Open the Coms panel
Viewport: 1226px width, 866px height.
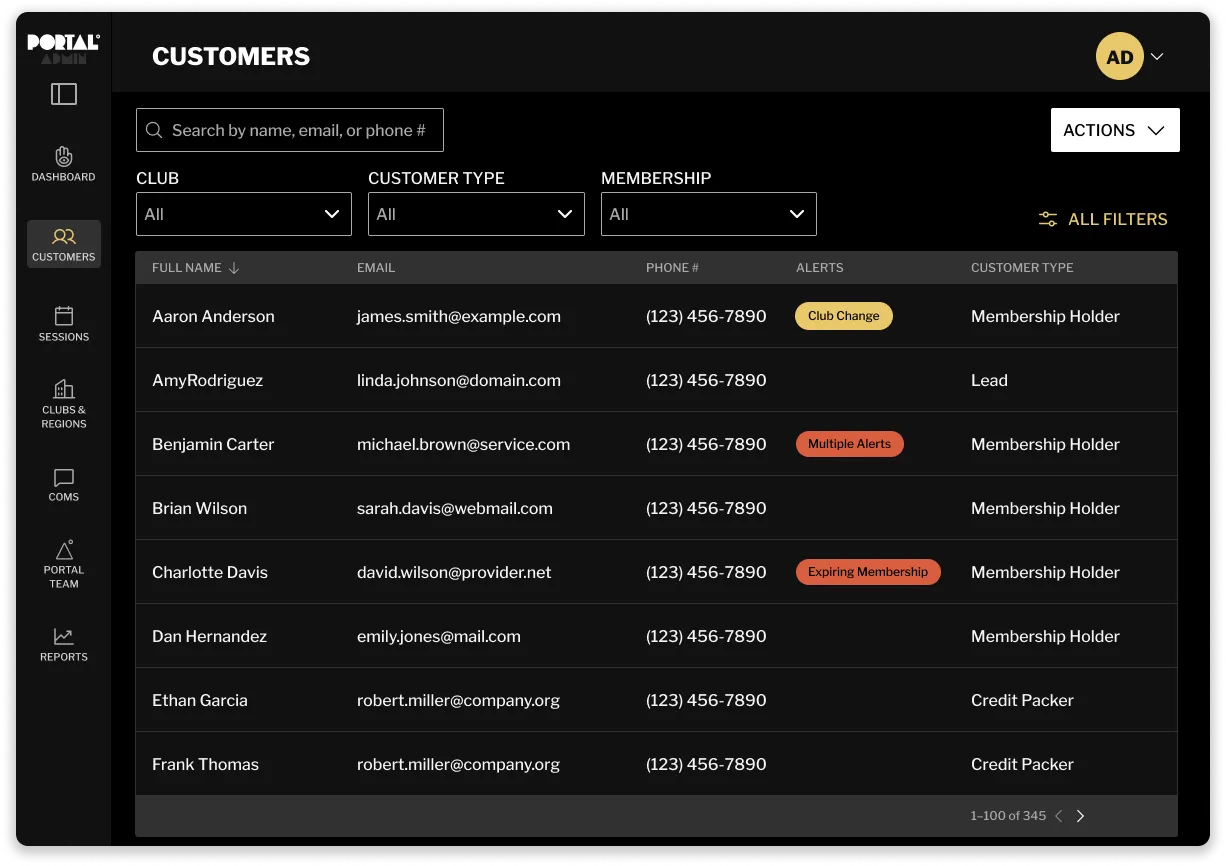tap(63, 486)
